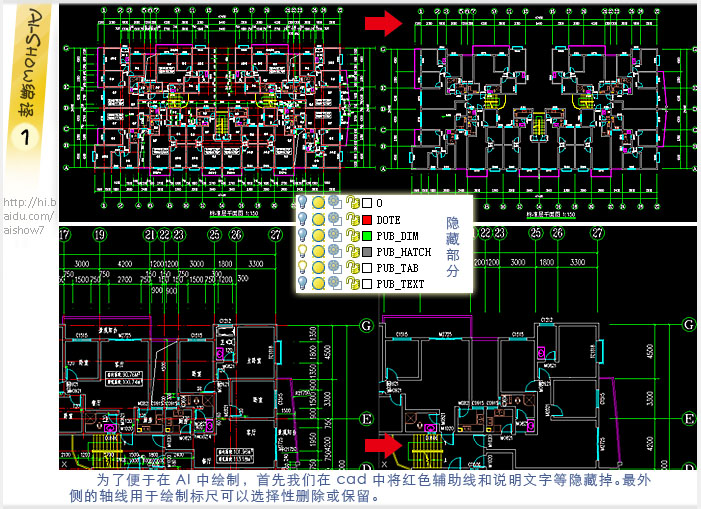Select the PUB_DIM layer name
Image resolution: width=701 pixels, height=509 pixels.
coord(397,236)
